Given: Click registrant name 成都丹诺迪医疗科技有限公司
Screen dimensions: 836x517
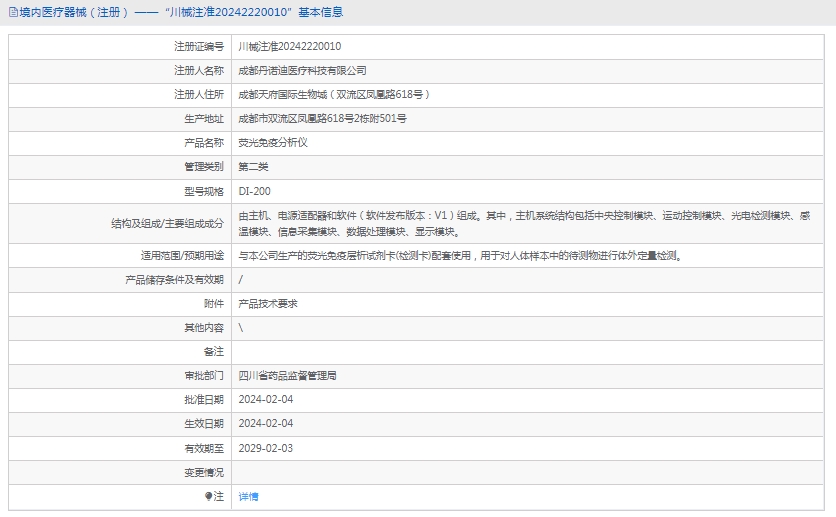Looking at the screenshot, I should 302,71.
